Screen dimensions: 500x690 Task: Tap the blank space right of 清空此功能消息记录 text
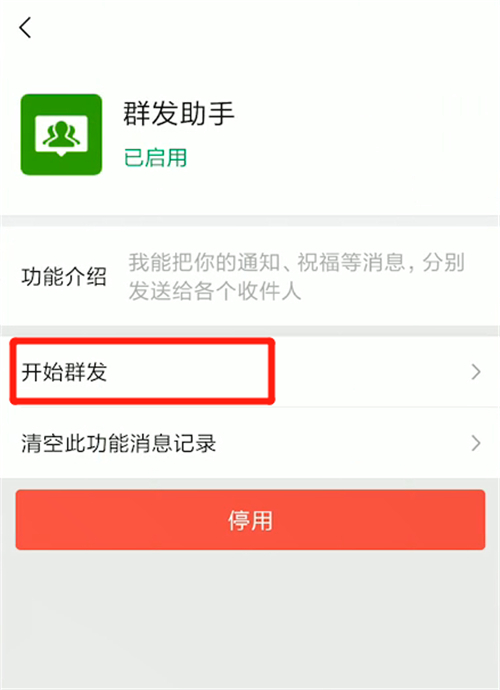pos(343,443)
